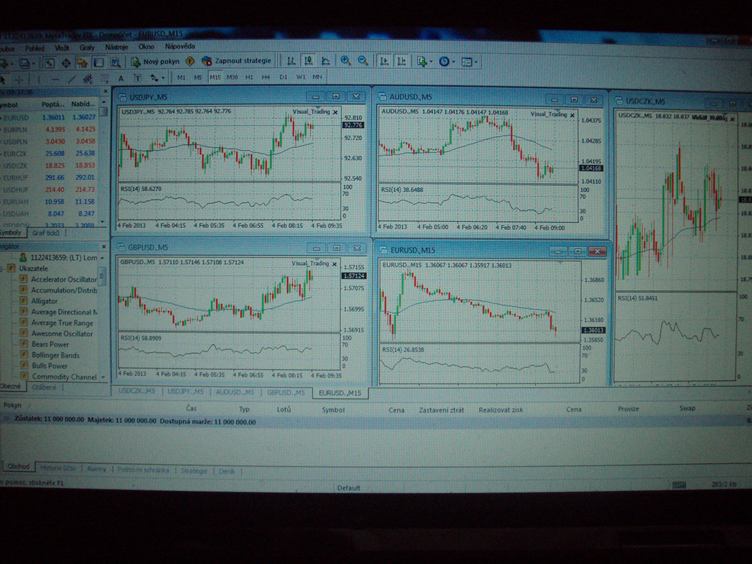Open the Grafy menu

tap(87, 47)
